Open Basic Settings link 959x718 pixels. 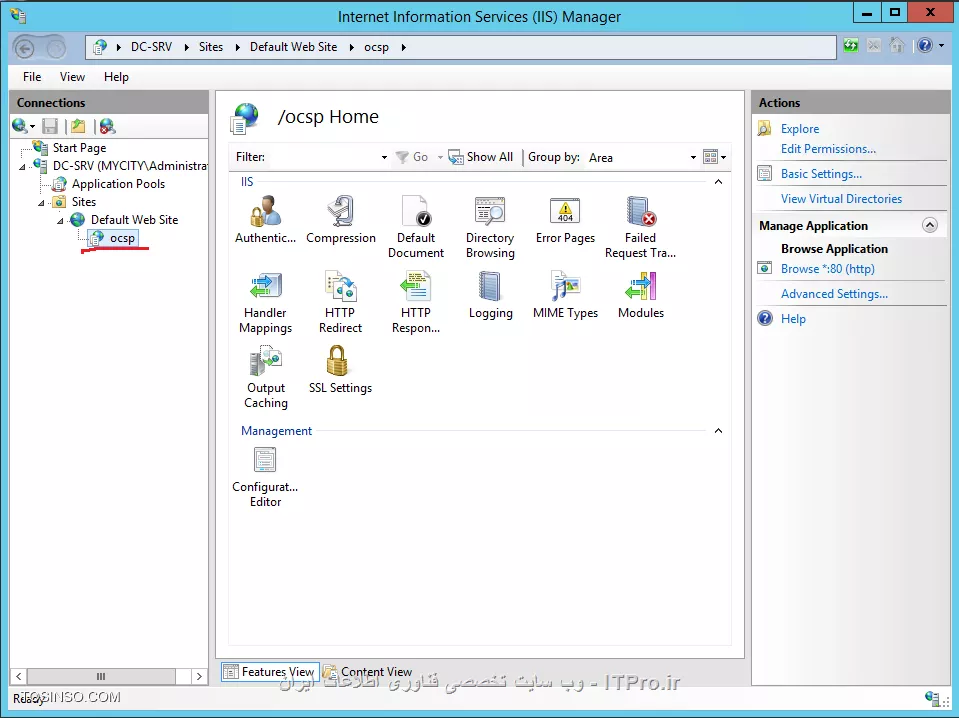[821, 174]
